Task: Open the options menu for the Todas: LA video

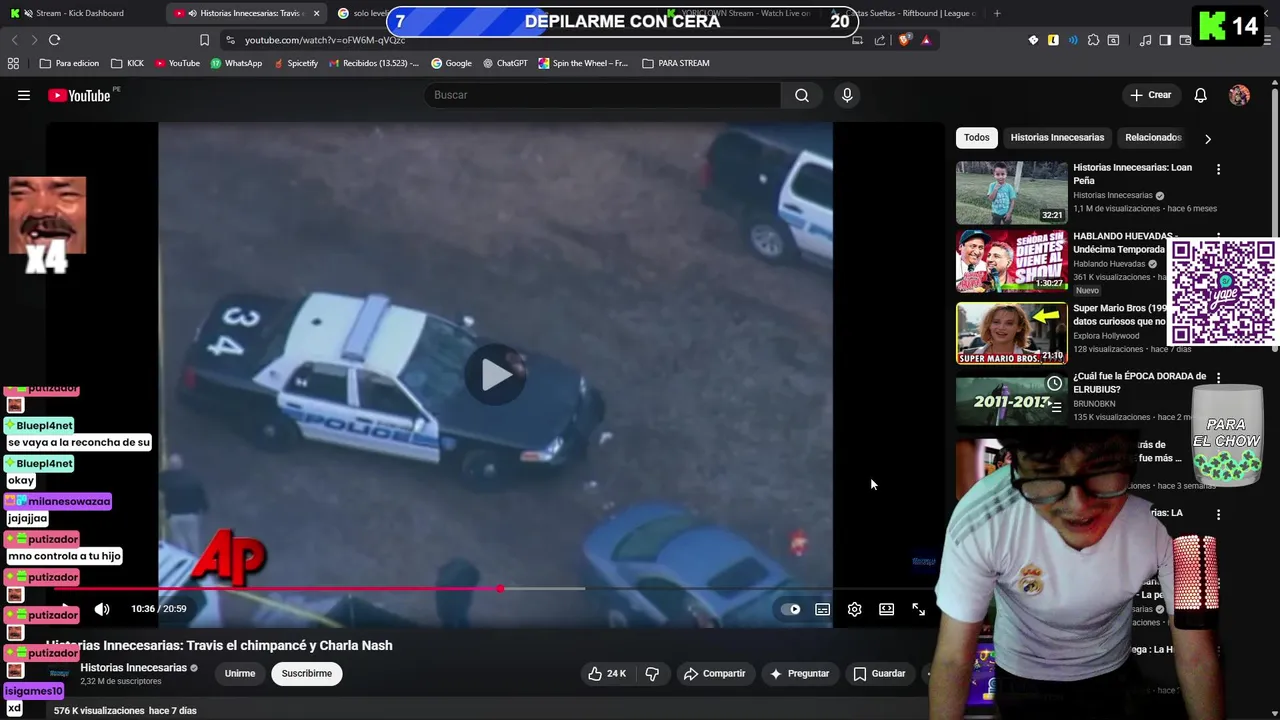Action: tap(1218, 514)
